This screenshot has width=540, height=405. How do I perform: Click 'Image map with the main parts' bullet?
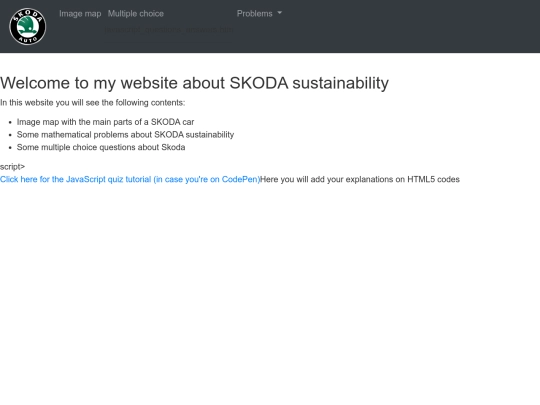(x=105, y=122)
